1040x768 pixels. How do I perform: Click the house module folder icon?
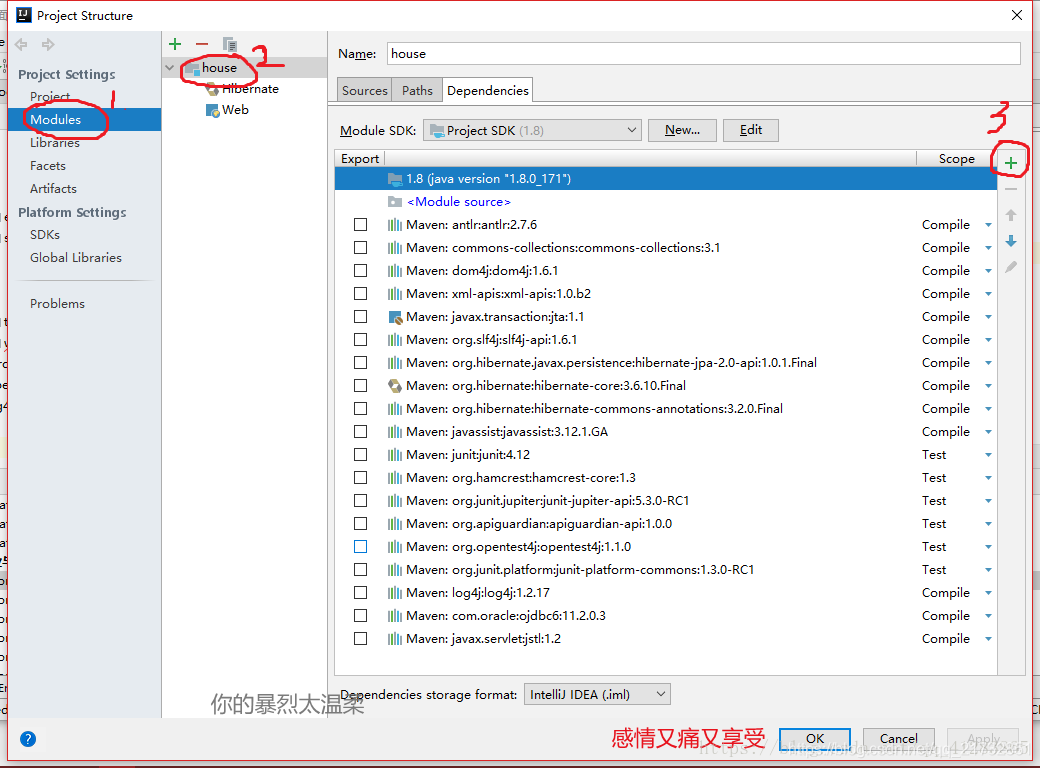(193, 68)
